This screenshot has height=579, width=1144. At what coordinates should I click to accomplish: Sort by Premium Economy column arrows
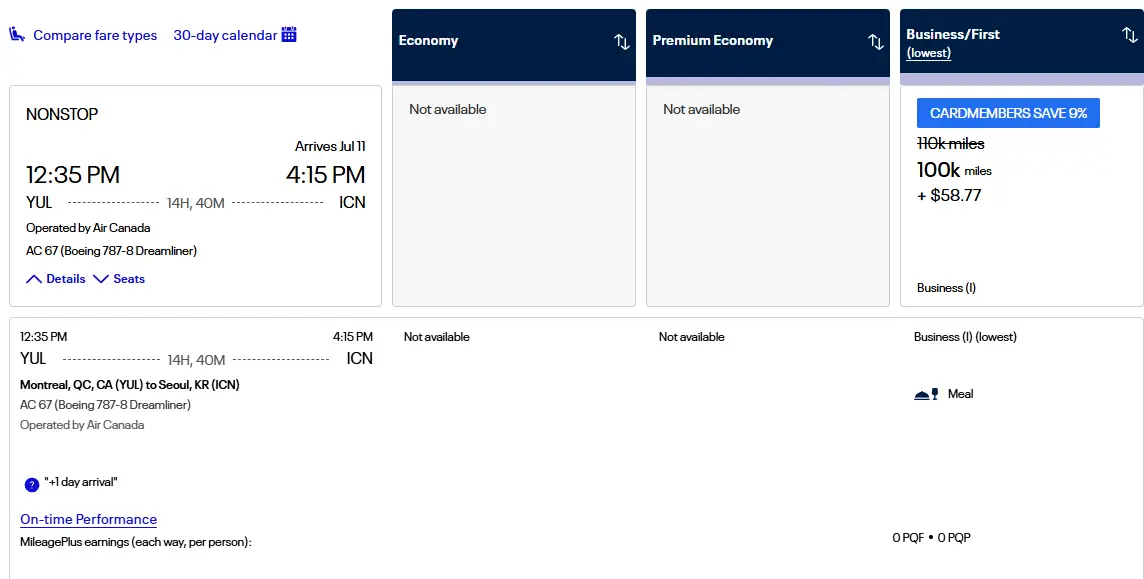(x=876, y=42)
